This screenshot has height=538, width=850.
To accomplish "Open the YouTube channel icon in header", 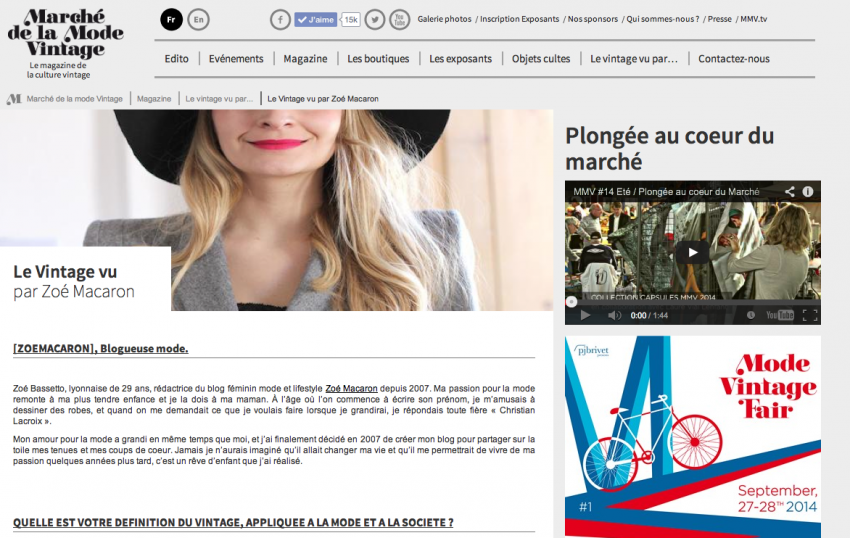I will 400,20.
